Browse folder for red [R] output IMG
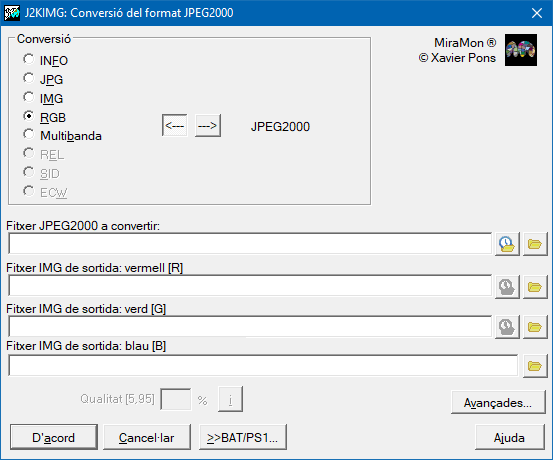 [x=535, y=287]
